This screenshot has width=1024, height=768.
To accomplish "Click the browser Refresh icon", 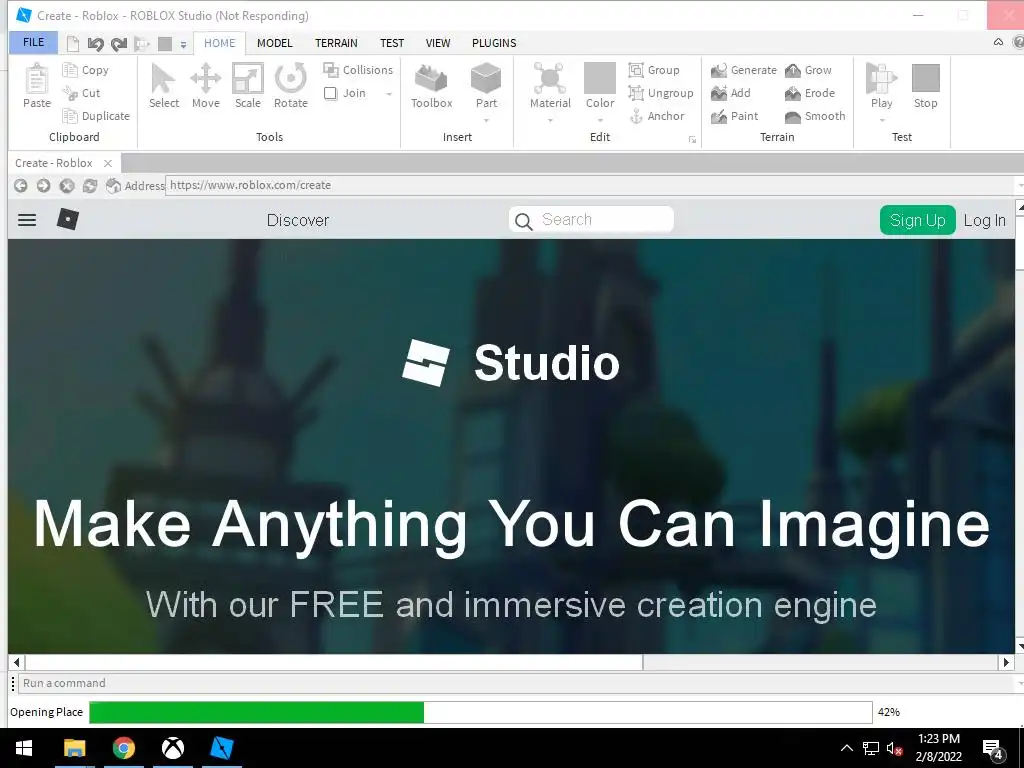I will point(89,185).
